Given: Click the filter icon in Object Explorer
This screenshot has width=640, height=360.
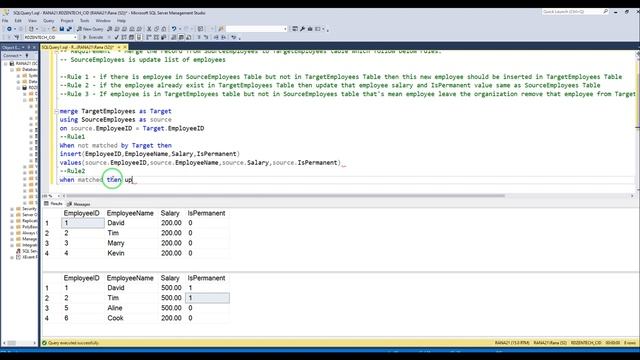Looking at the screenshot, I should pos(27,56).
